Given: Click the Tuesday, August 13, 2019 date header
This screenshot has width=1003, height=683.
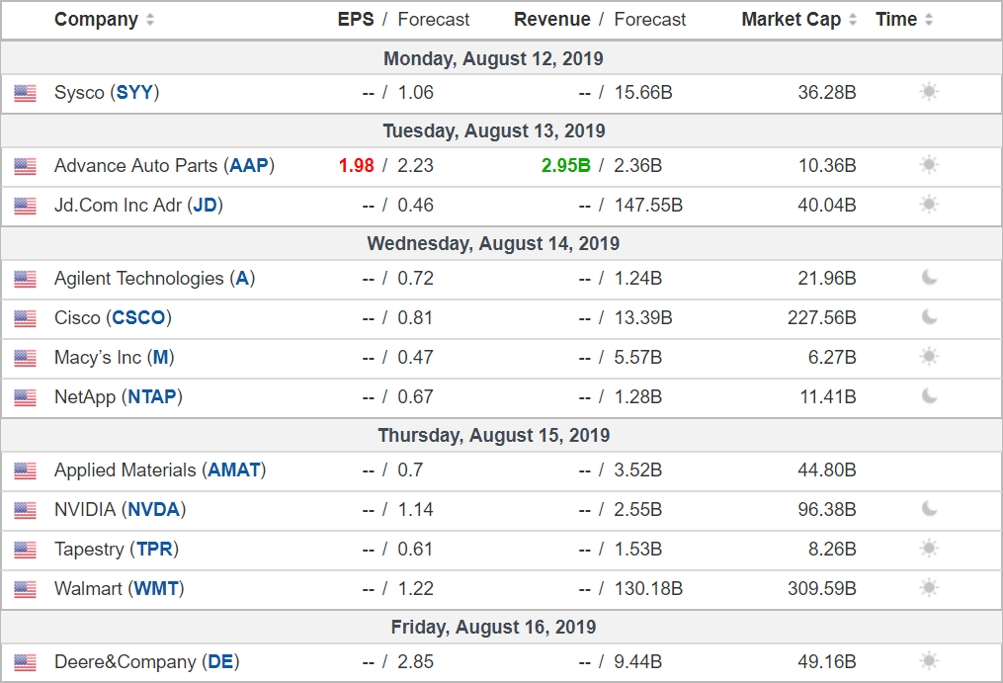Looking at the screenshot, I should click(x=494, y=131).
